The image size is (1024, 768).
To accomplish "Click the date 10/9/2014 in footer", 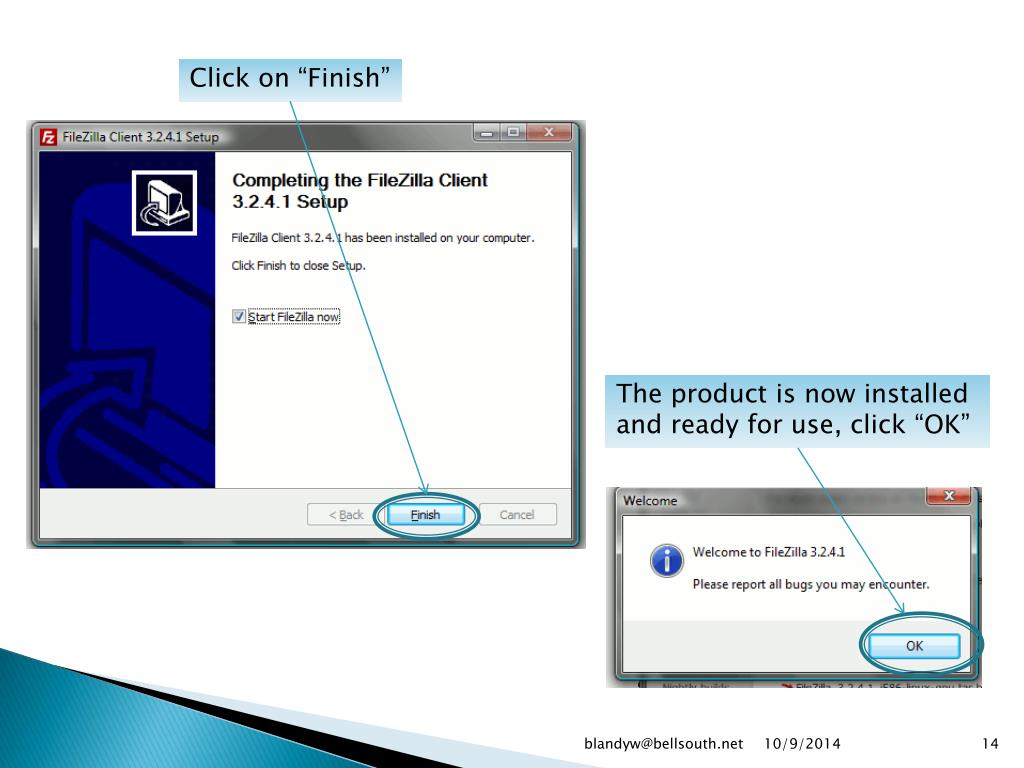I will [802, 744].
